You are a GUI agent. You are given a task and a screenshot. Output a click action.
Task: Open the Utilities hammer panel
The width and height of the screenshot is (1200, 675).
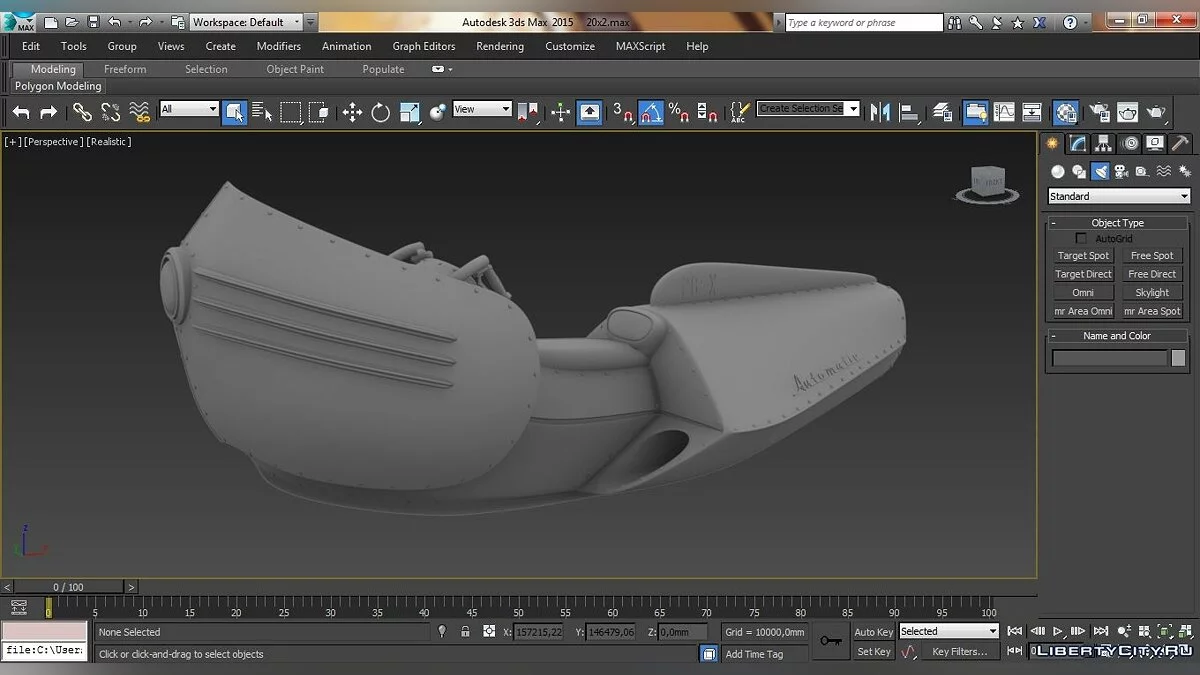click(x=1180, y=143)
